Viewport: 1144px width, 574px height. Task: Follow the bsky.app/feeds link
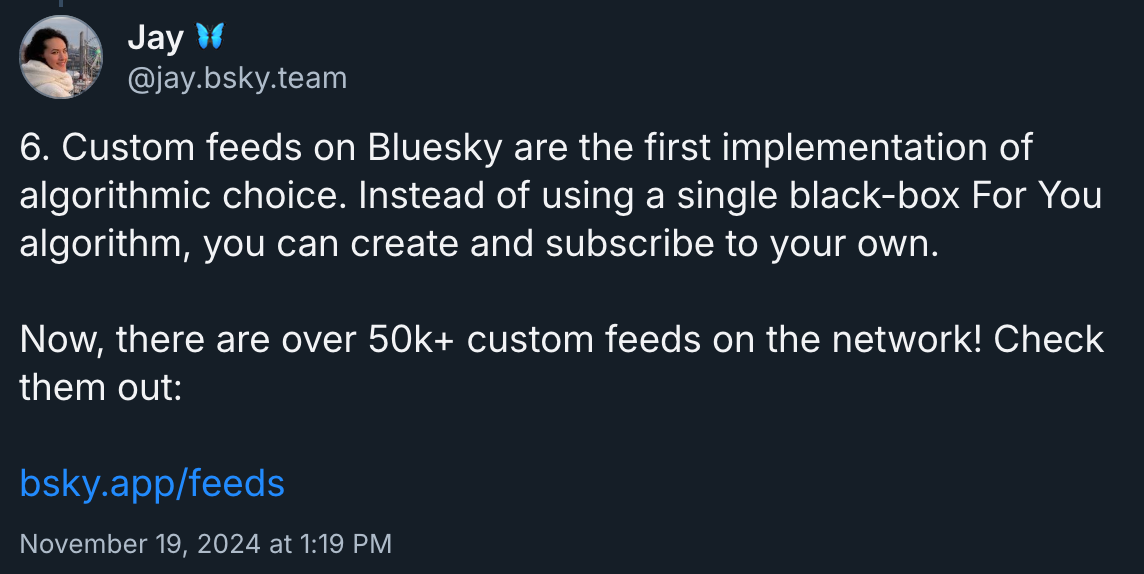tap(152, 483)
